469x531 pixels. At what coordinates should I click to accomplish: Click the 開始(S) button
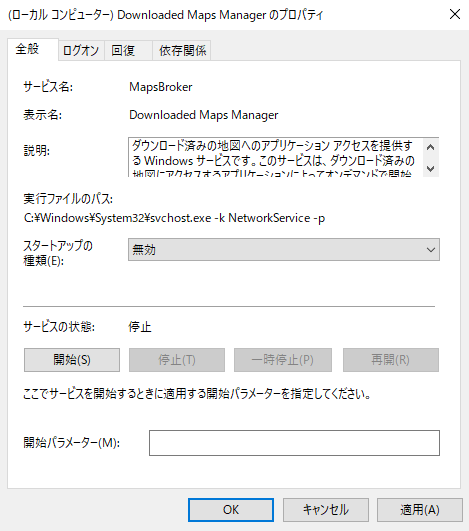72,360
